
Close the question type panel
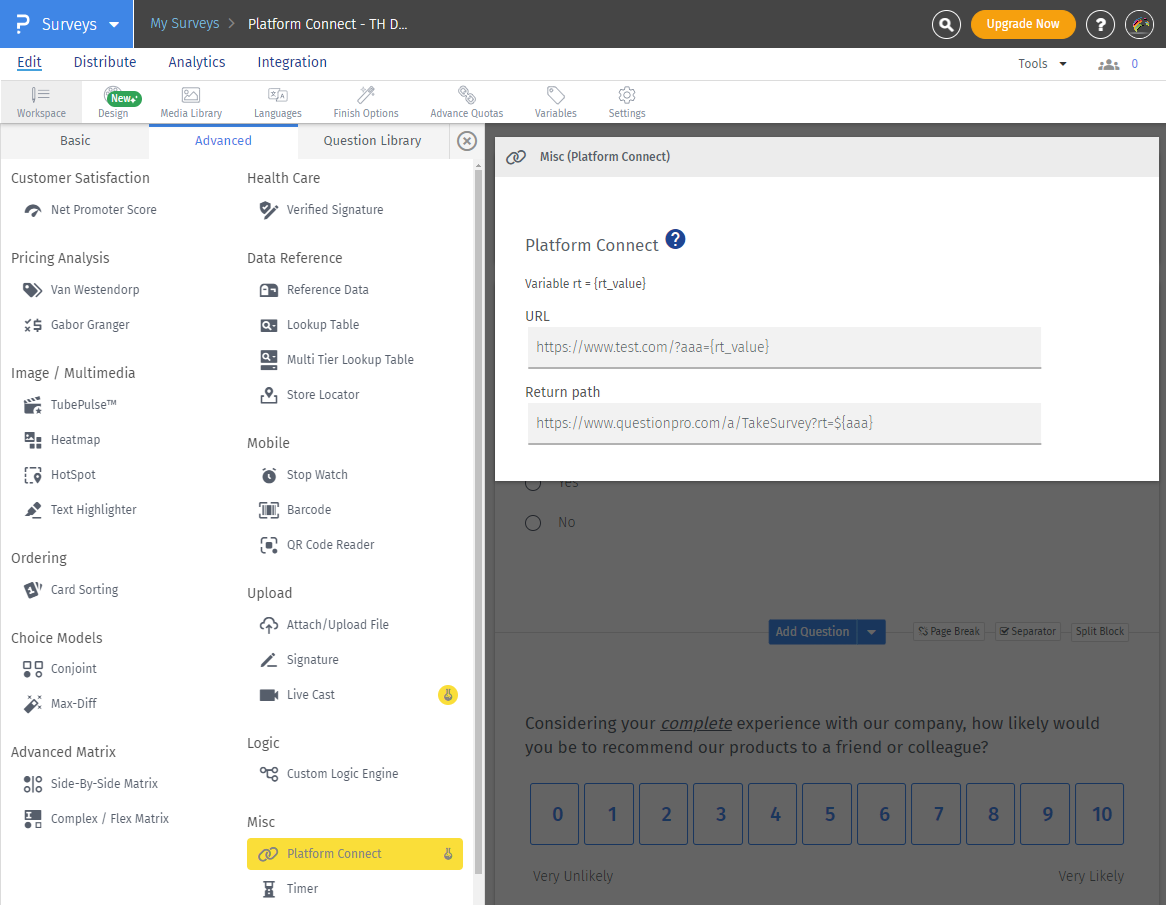466,141
